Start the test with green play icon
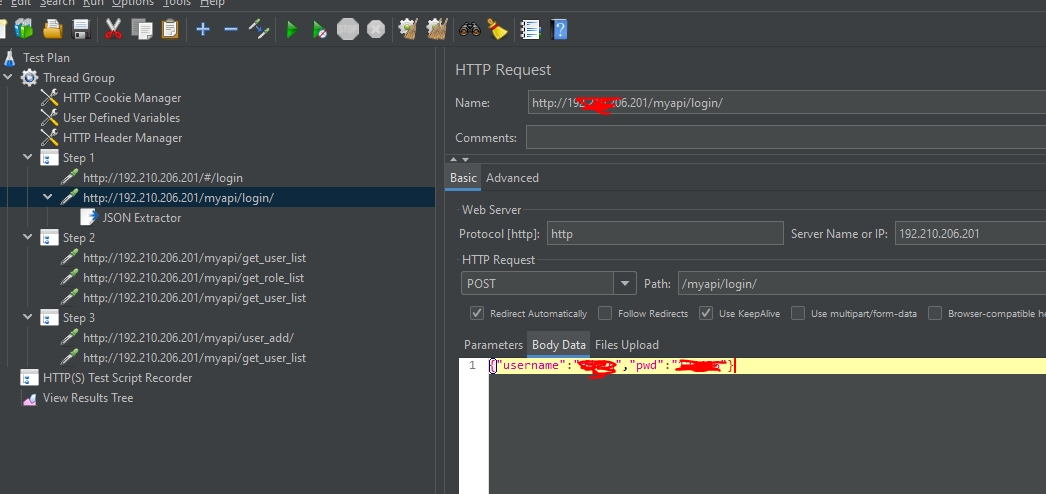 [292, 29]
